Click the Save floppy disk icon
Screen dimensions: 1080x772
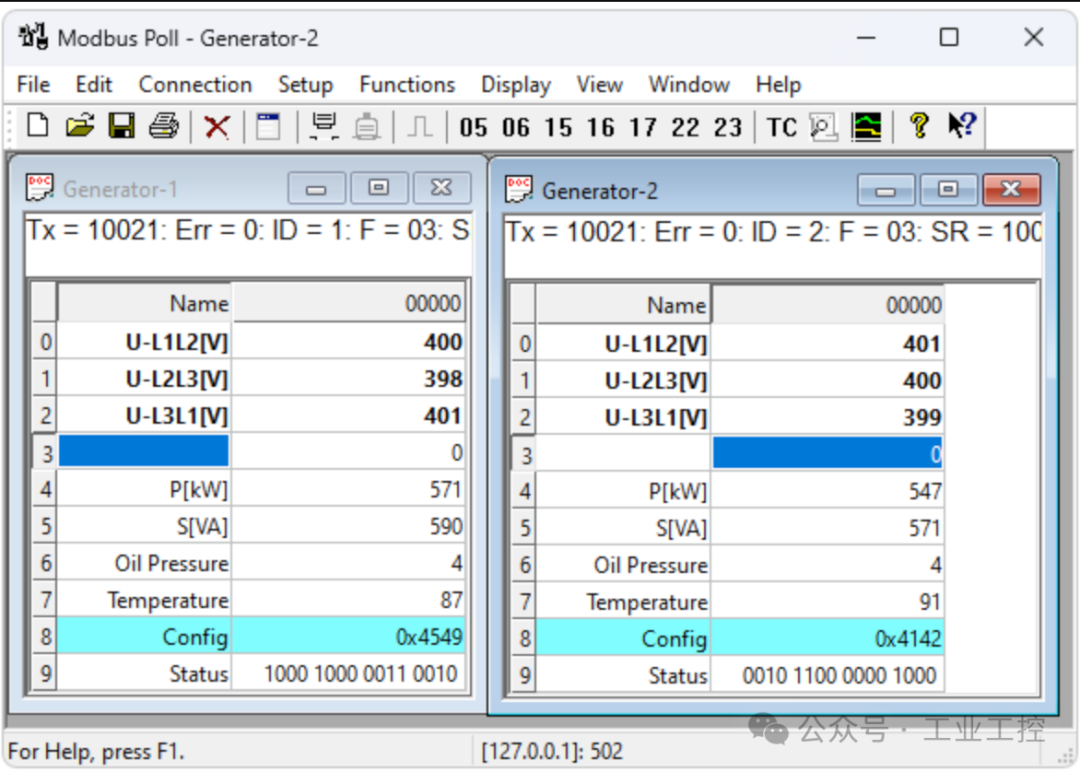pyautogui.click(x=122, y=126)
